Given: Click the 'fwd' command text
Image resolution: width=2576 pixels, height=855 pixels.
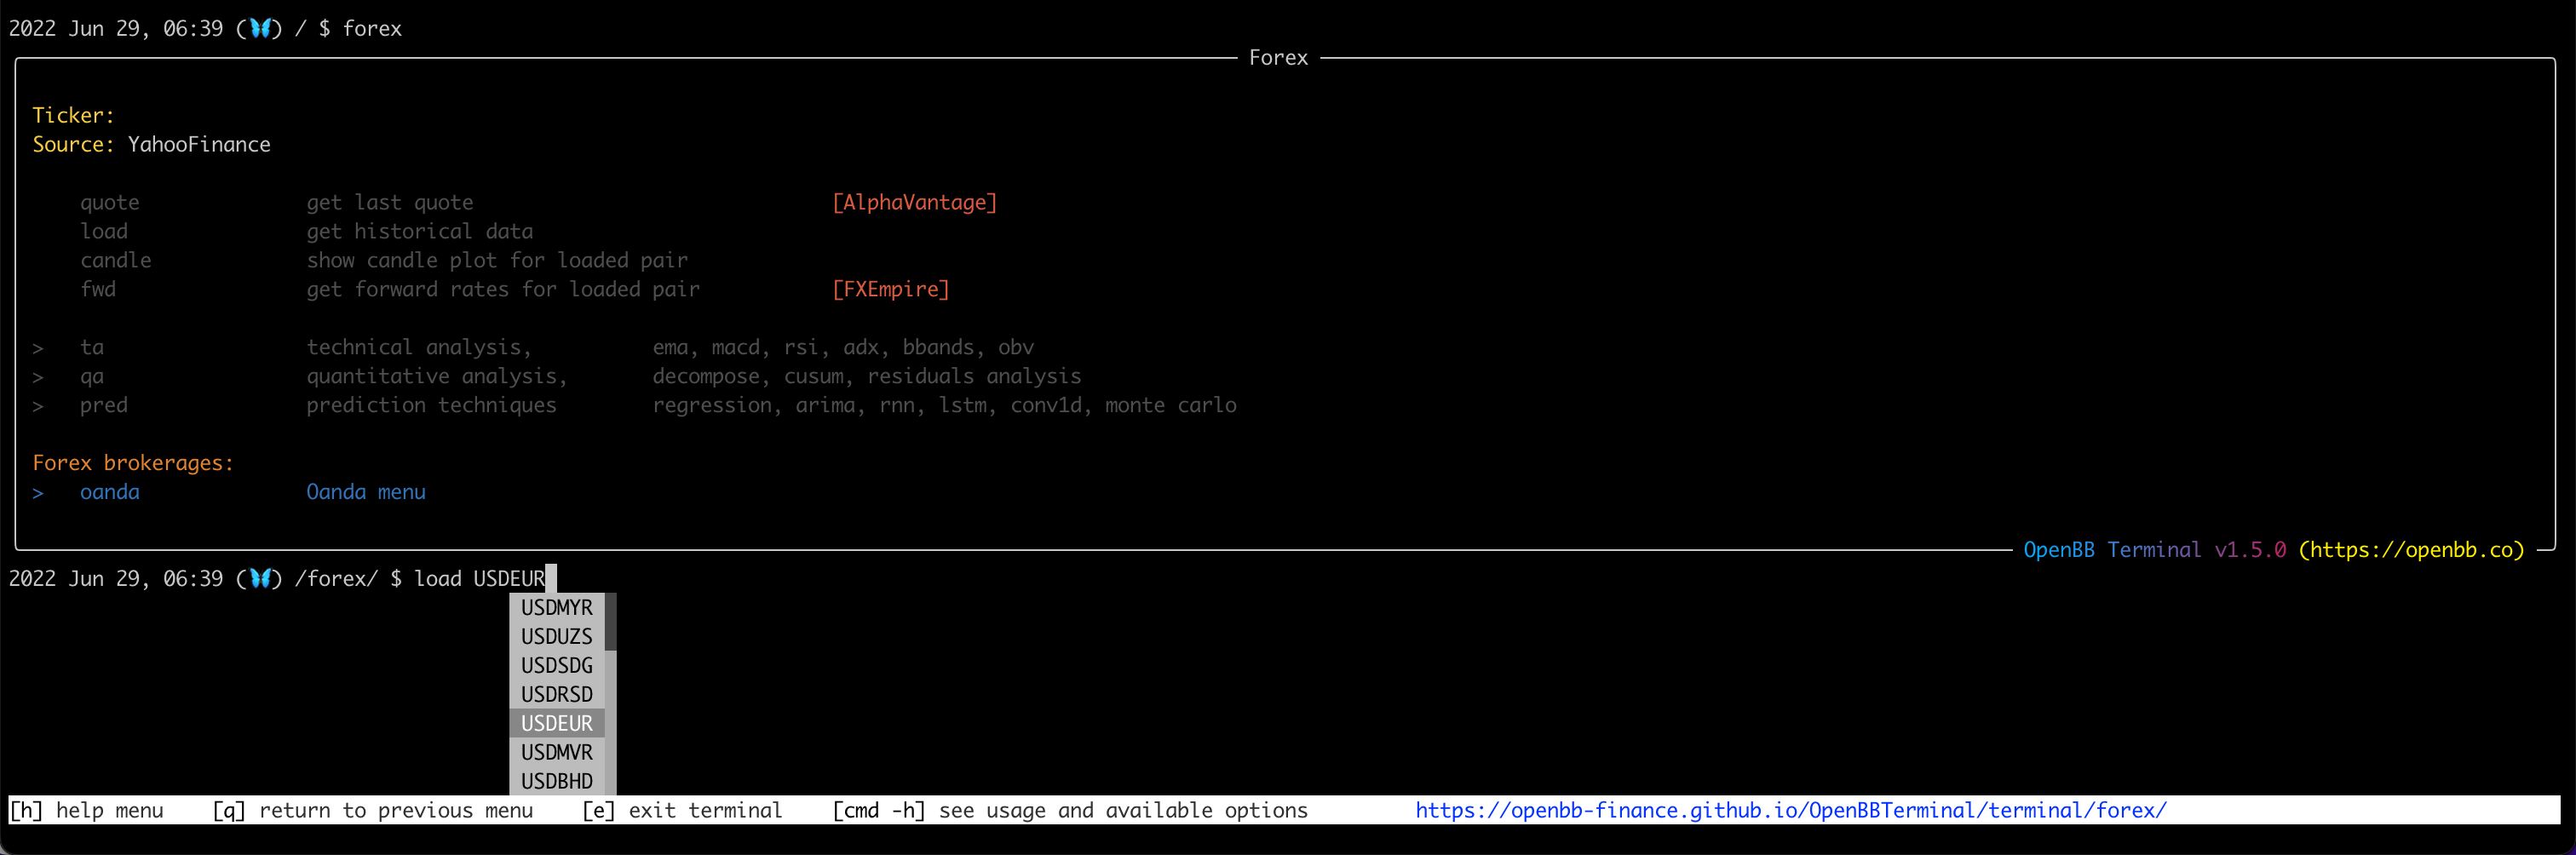Looking at the screenshot, I should (98, 289).
